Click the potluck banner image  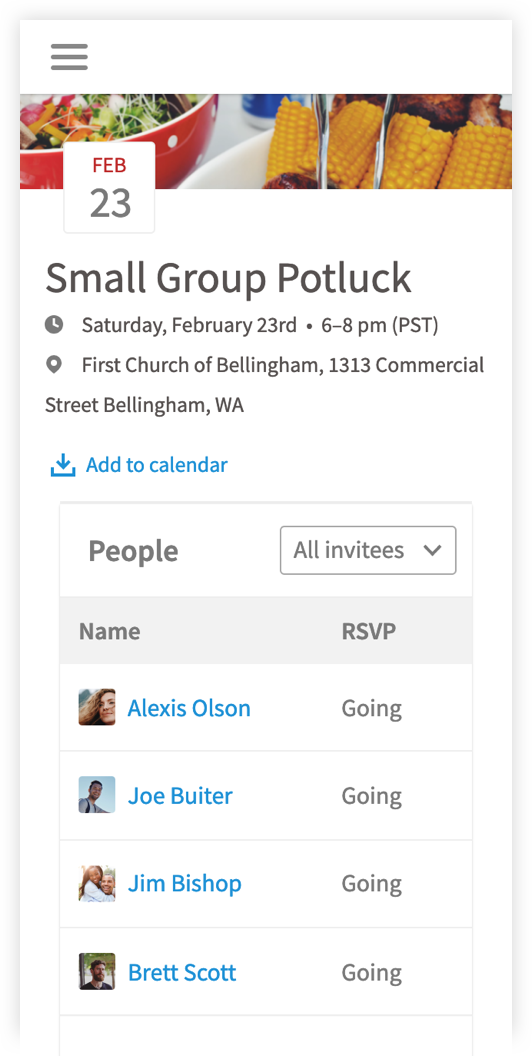(x=266, y=141)
